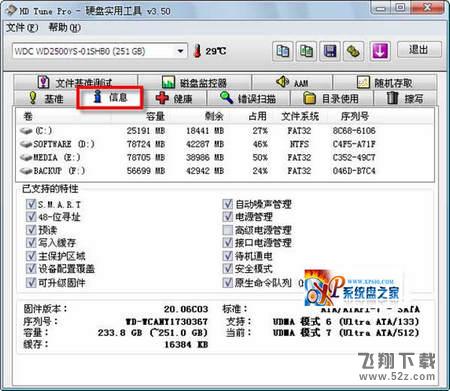Open the 健康 tab
The height and width of the screenshot is (391, 450).
pyautogui.click(x=174, y=98)
